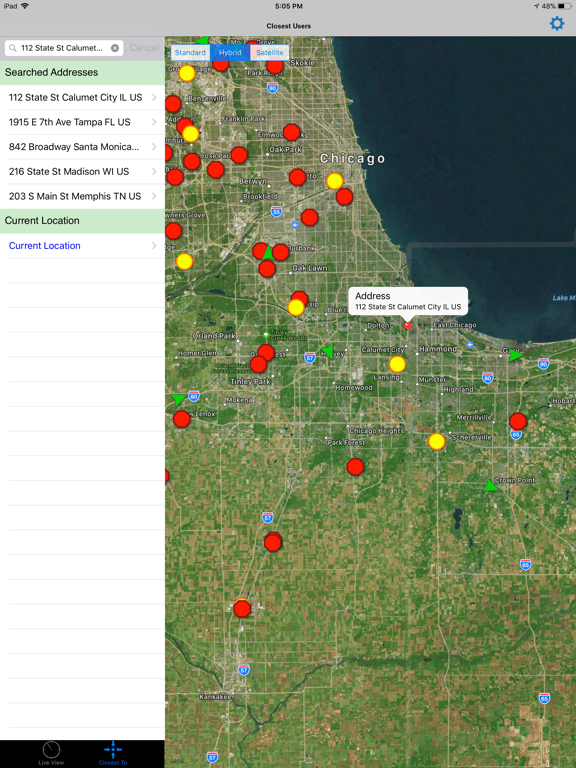Select green arrow marker near Crown Point
Image resolution: width=576 pixels, height=768 pixels.
tap(490, 486)
